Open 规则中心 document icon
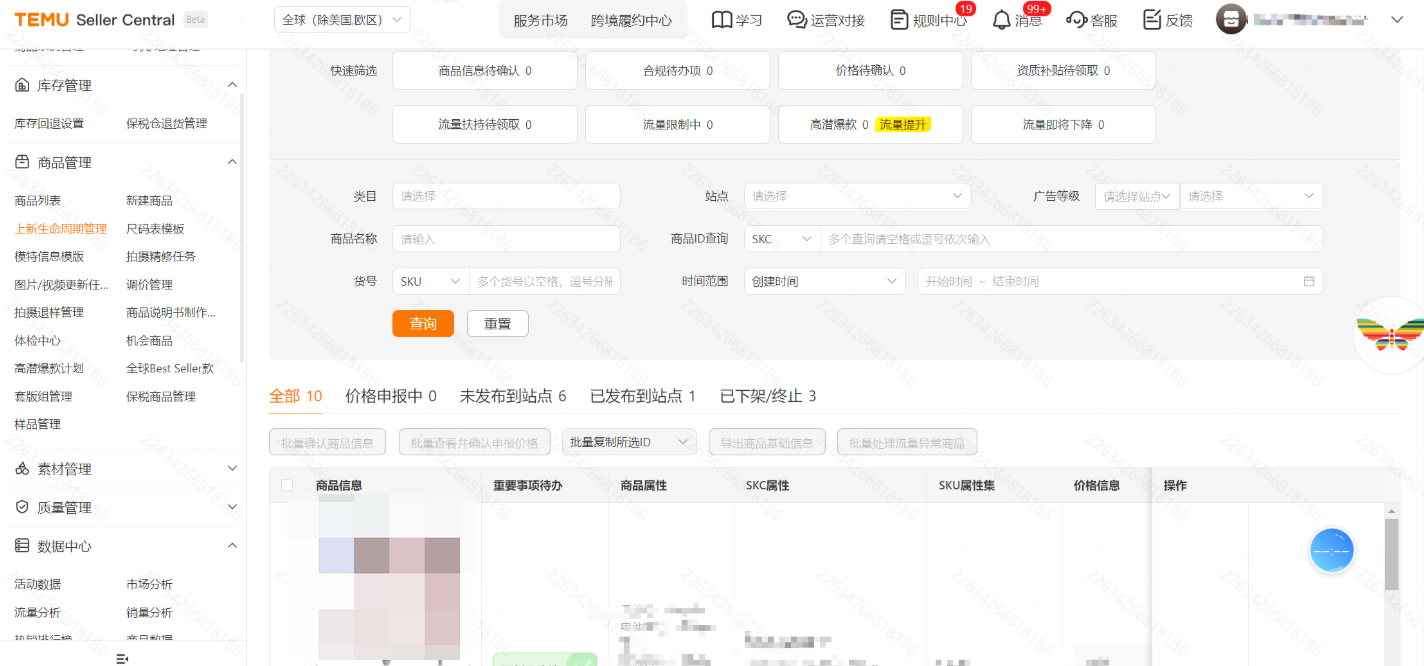 click(899, 20)
